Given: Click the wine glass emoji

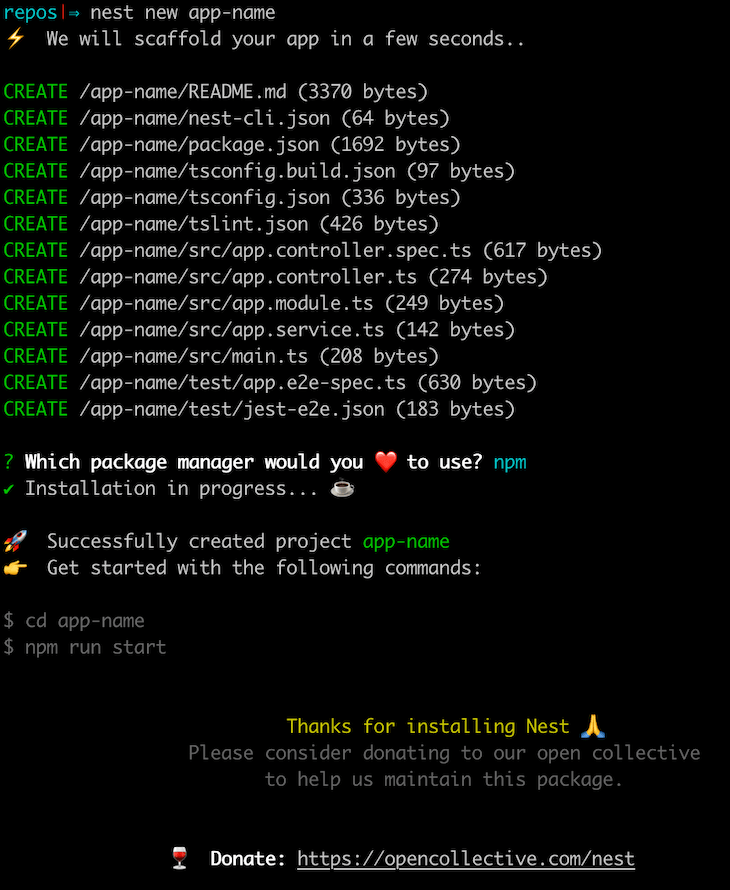Looking at the screenshot, I should coord(179,858).
